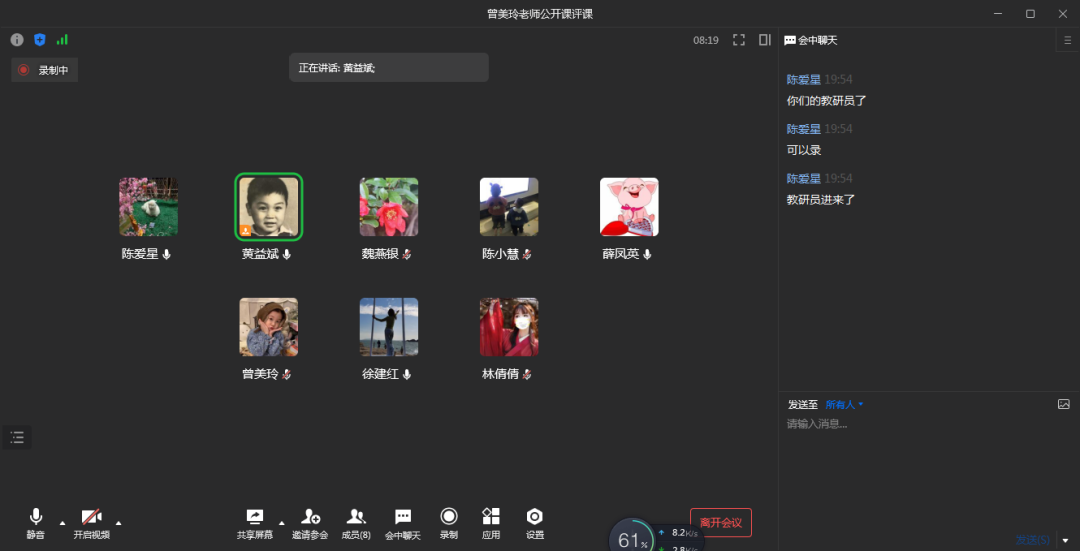Click the recording indicator 录制中
Screen dimensions: 1080x551
(45, 70)
